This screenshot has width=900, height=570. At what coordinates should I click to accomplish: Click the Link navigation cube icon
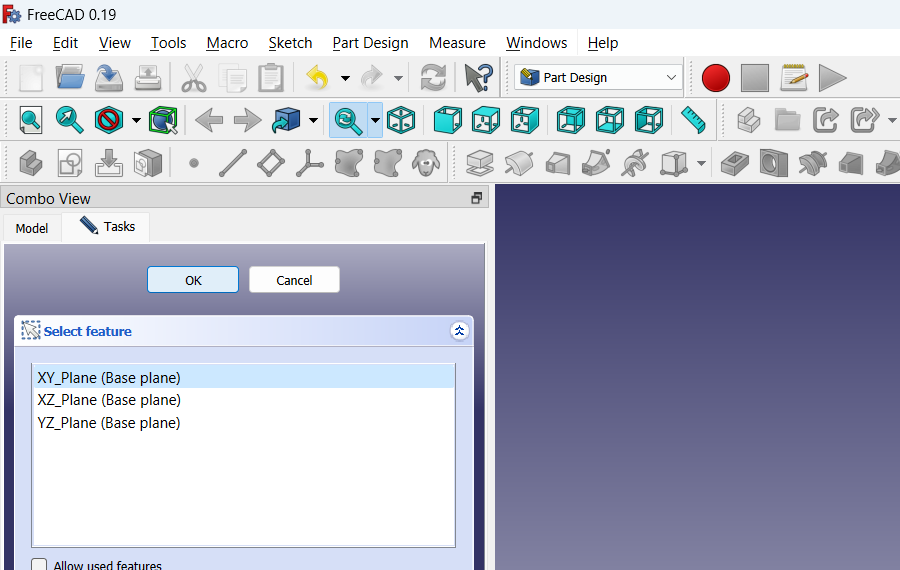(286, 121)
